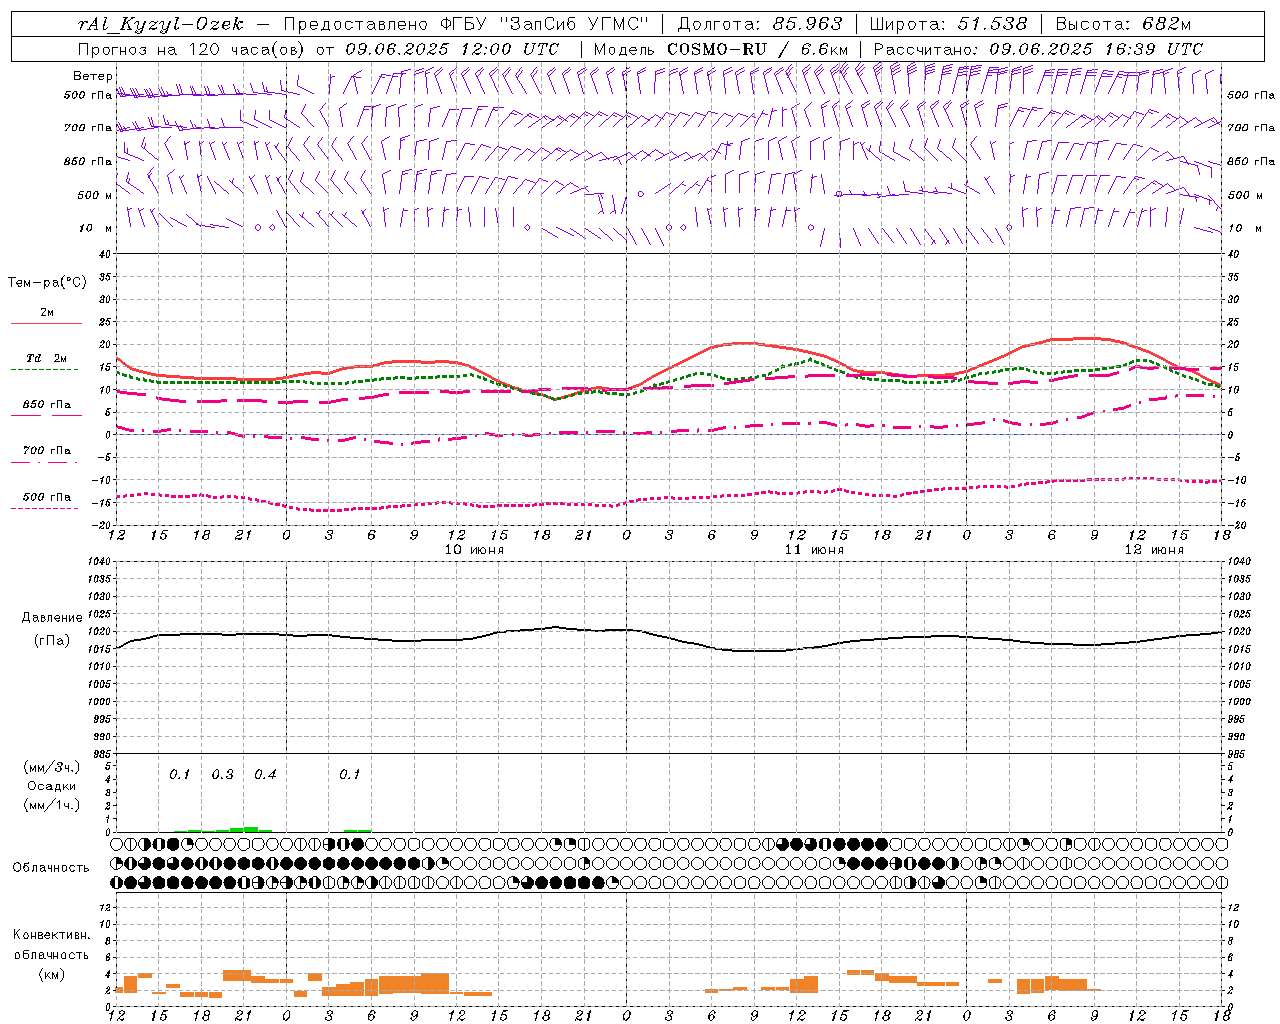Click the Рассчитано: 09.06.2025 16:39 UTC timestamp
Image resolution: width=1280 pixels, height=1024 pixels.
(1038, 49)
